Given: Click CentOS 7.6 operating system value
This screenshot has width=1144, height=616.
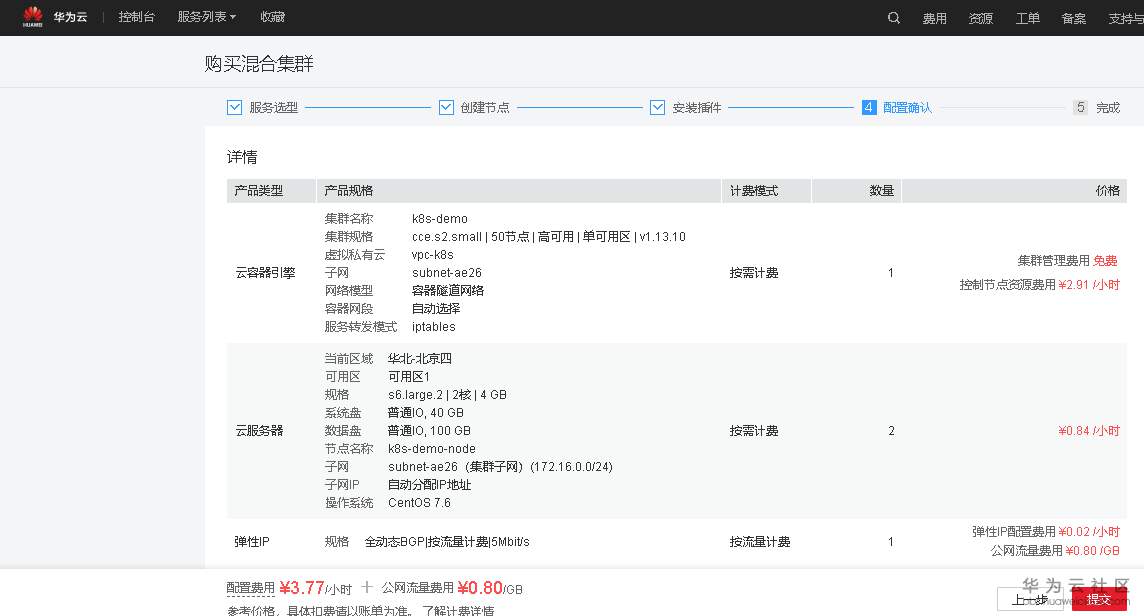Looking at the screenshot, I should (x=420, y=502).
